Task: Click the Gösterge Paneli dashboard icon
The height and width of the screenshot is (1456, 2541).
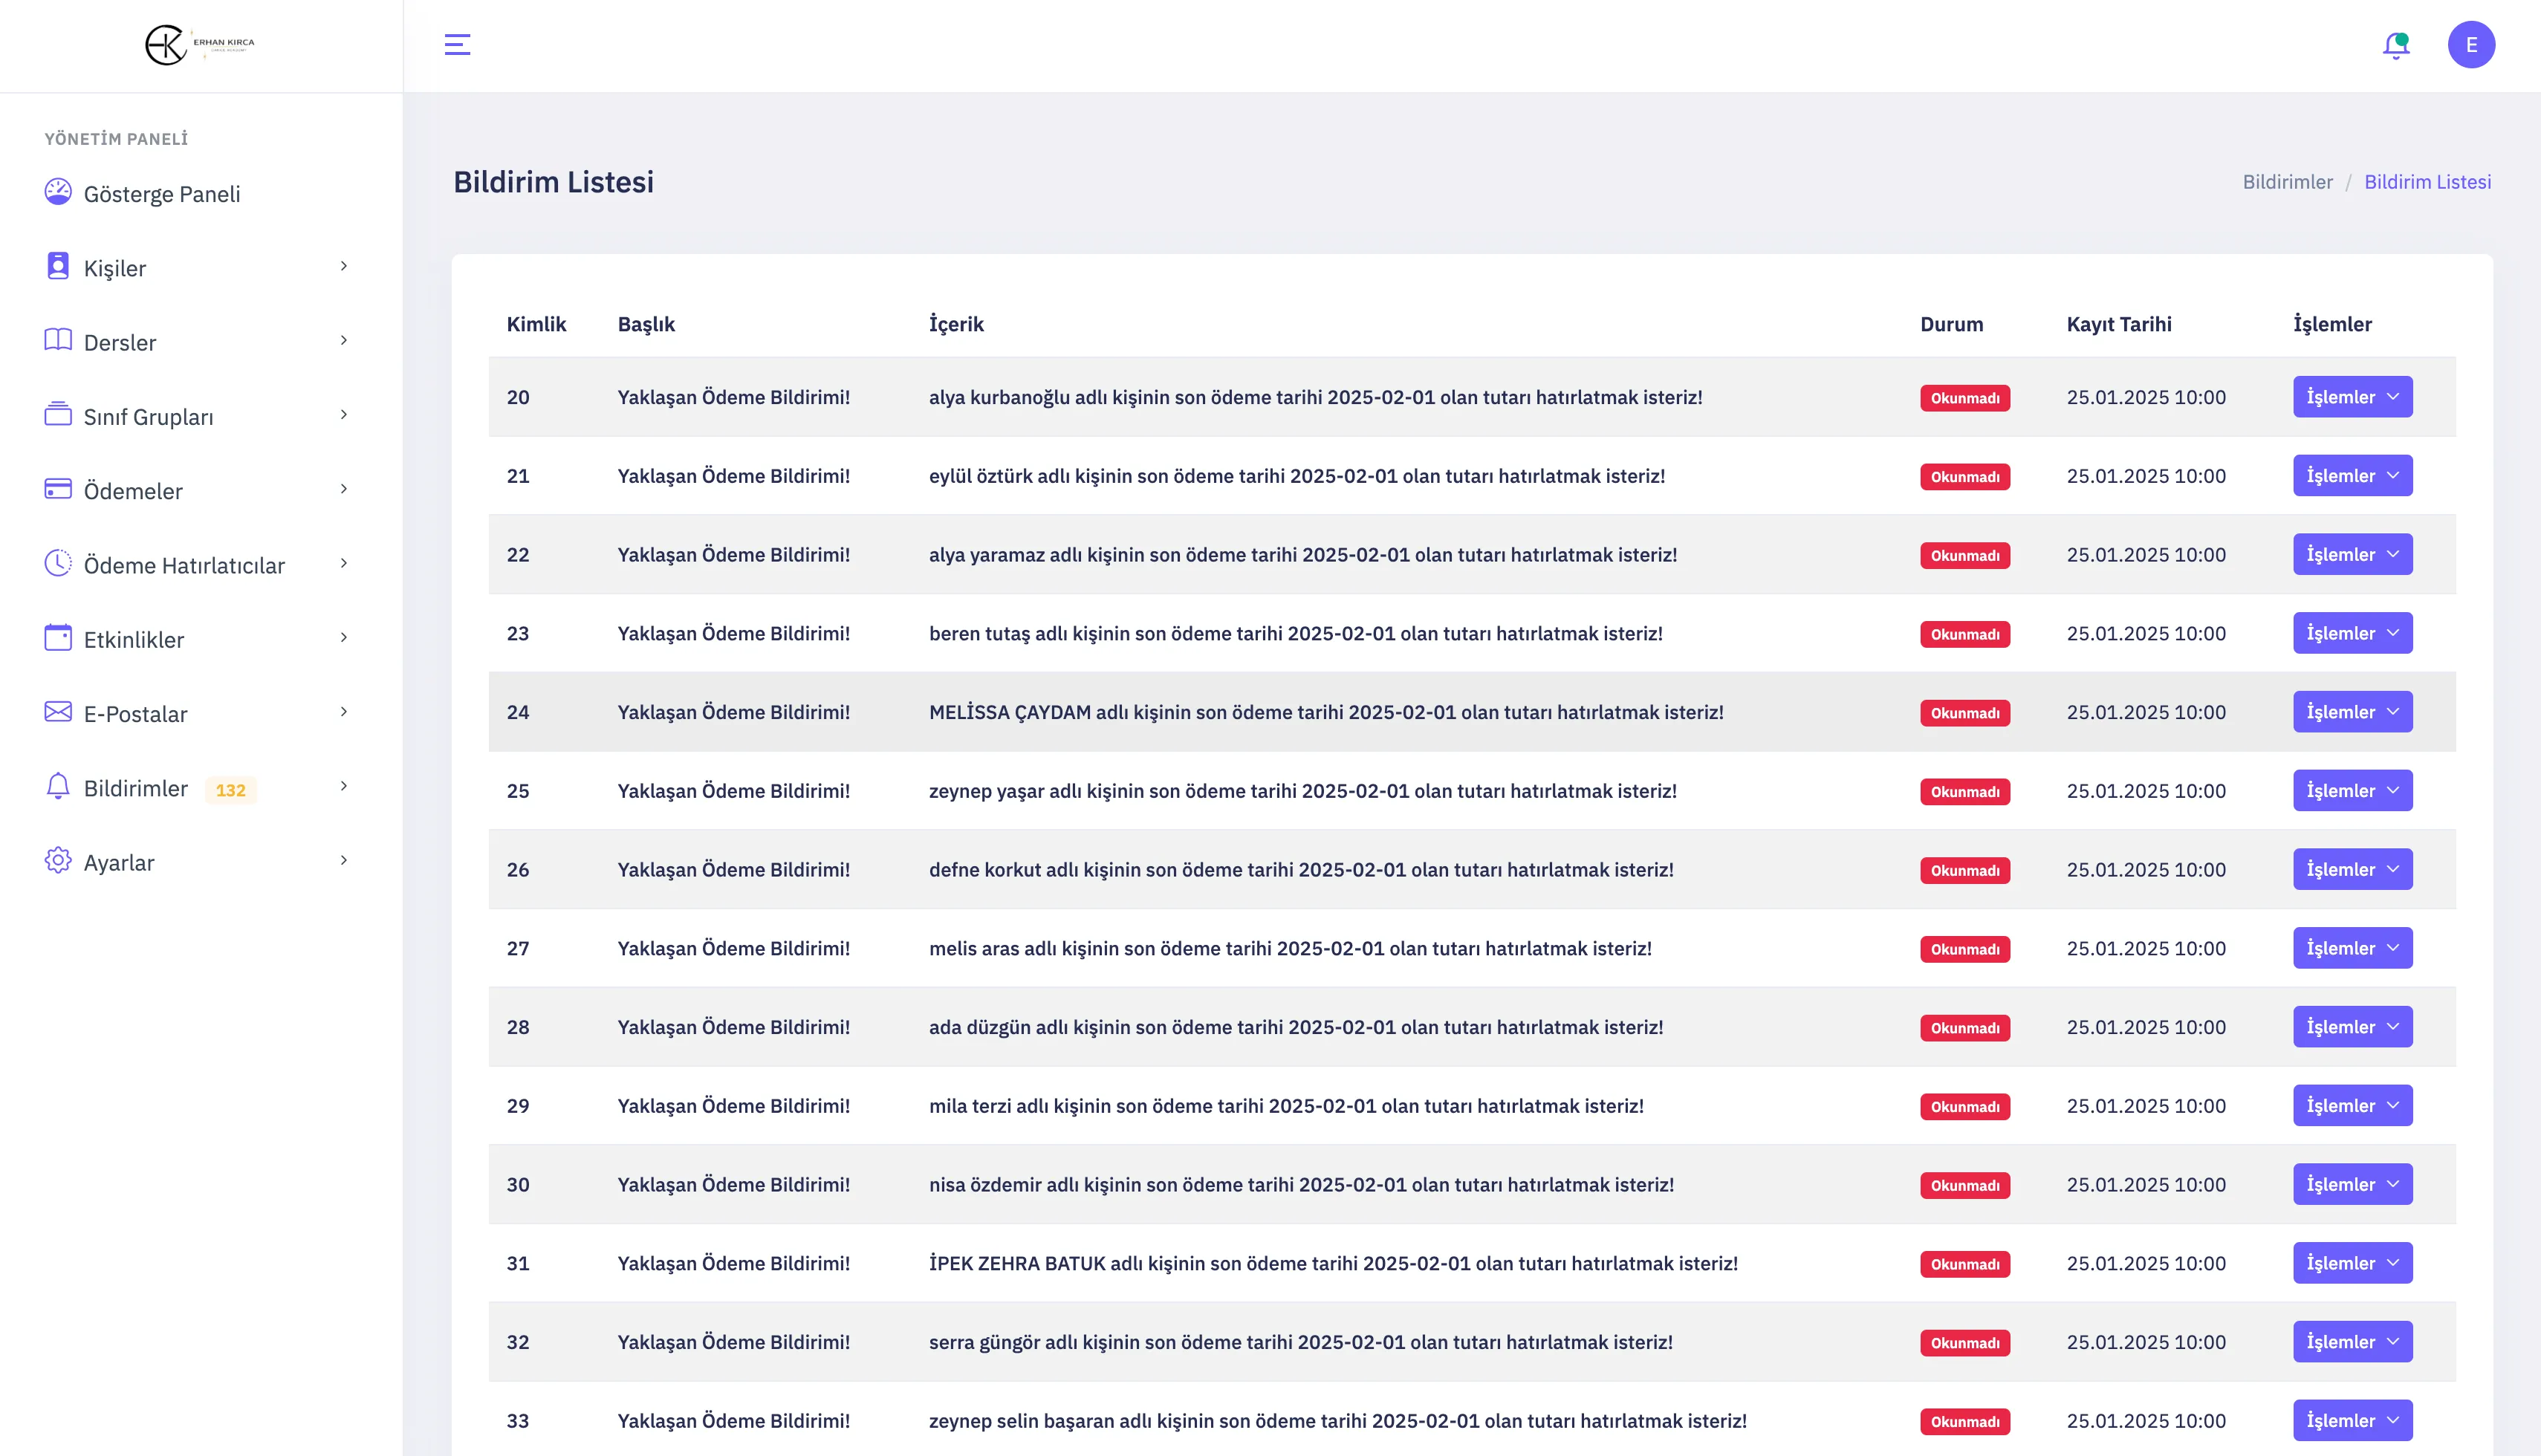Action: tap(58, 192)
